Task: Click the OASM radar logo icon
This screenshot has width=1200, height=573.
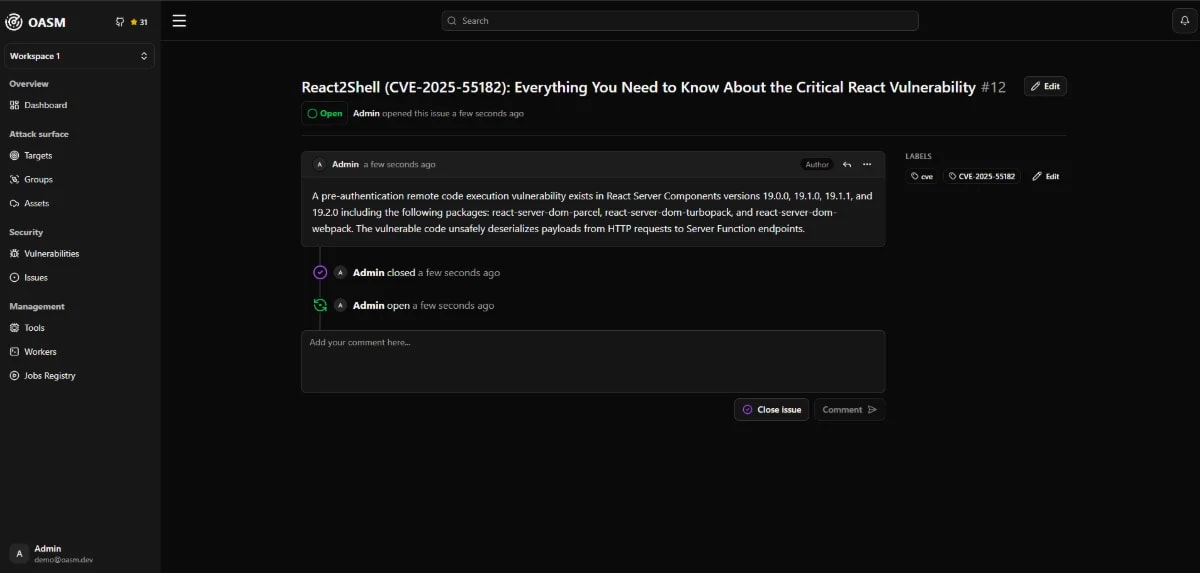Action: tap(14, 21)
